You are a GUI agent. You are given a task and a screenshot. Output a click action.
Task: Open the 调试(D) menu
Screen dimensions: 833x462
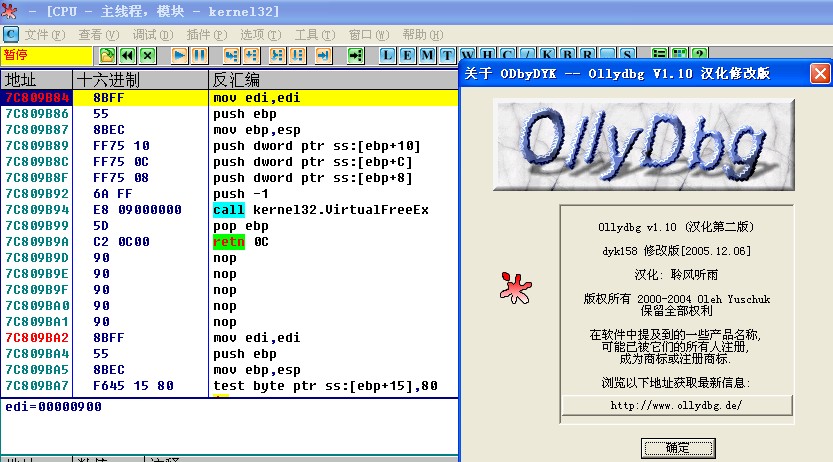[x=153, y=35]
